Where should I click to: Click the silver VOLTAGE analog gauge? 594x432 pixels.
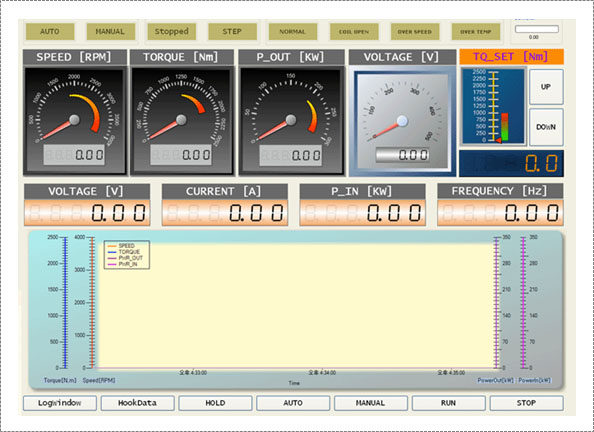tap(402, 121)
